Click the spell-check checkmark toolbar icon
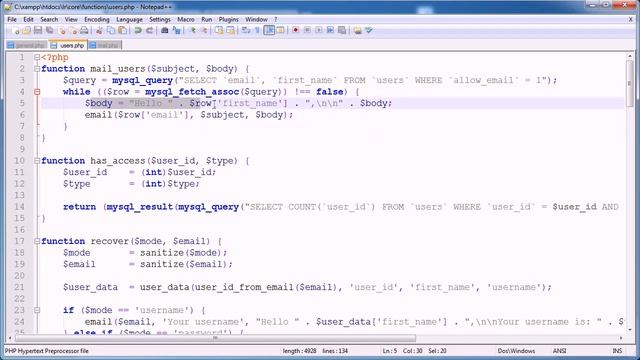Image resolution: width=640 pixels, height=360 pixels. (369, 31)
